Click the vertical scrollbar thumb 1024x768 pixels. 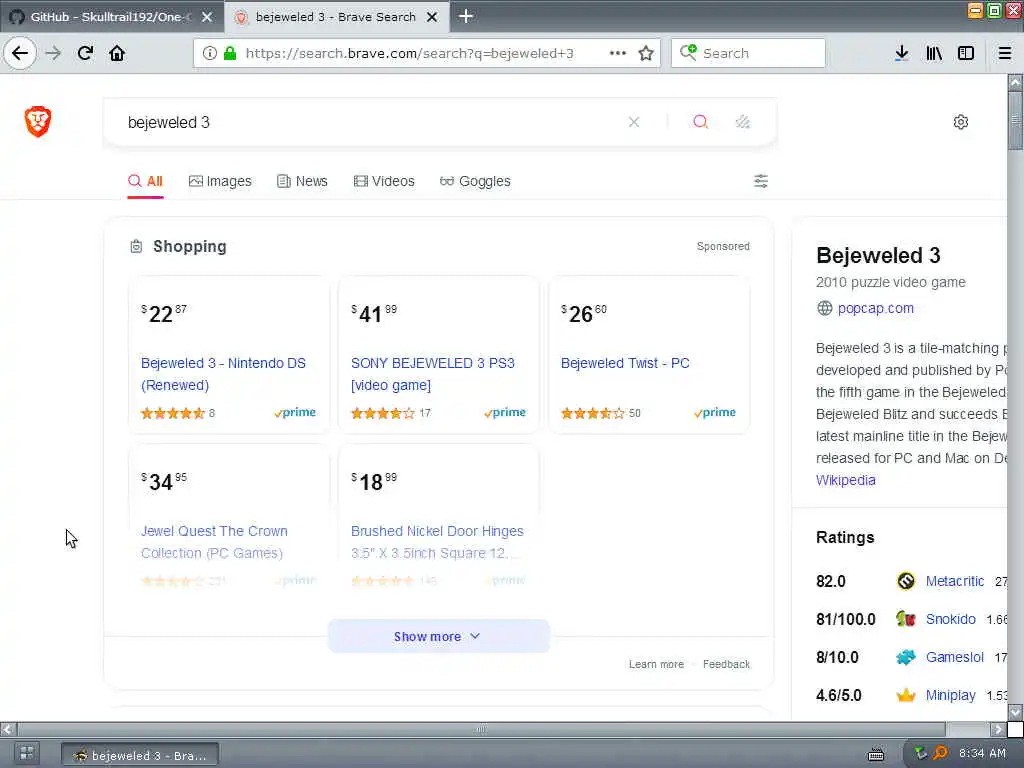click(x=1015, y=121)
